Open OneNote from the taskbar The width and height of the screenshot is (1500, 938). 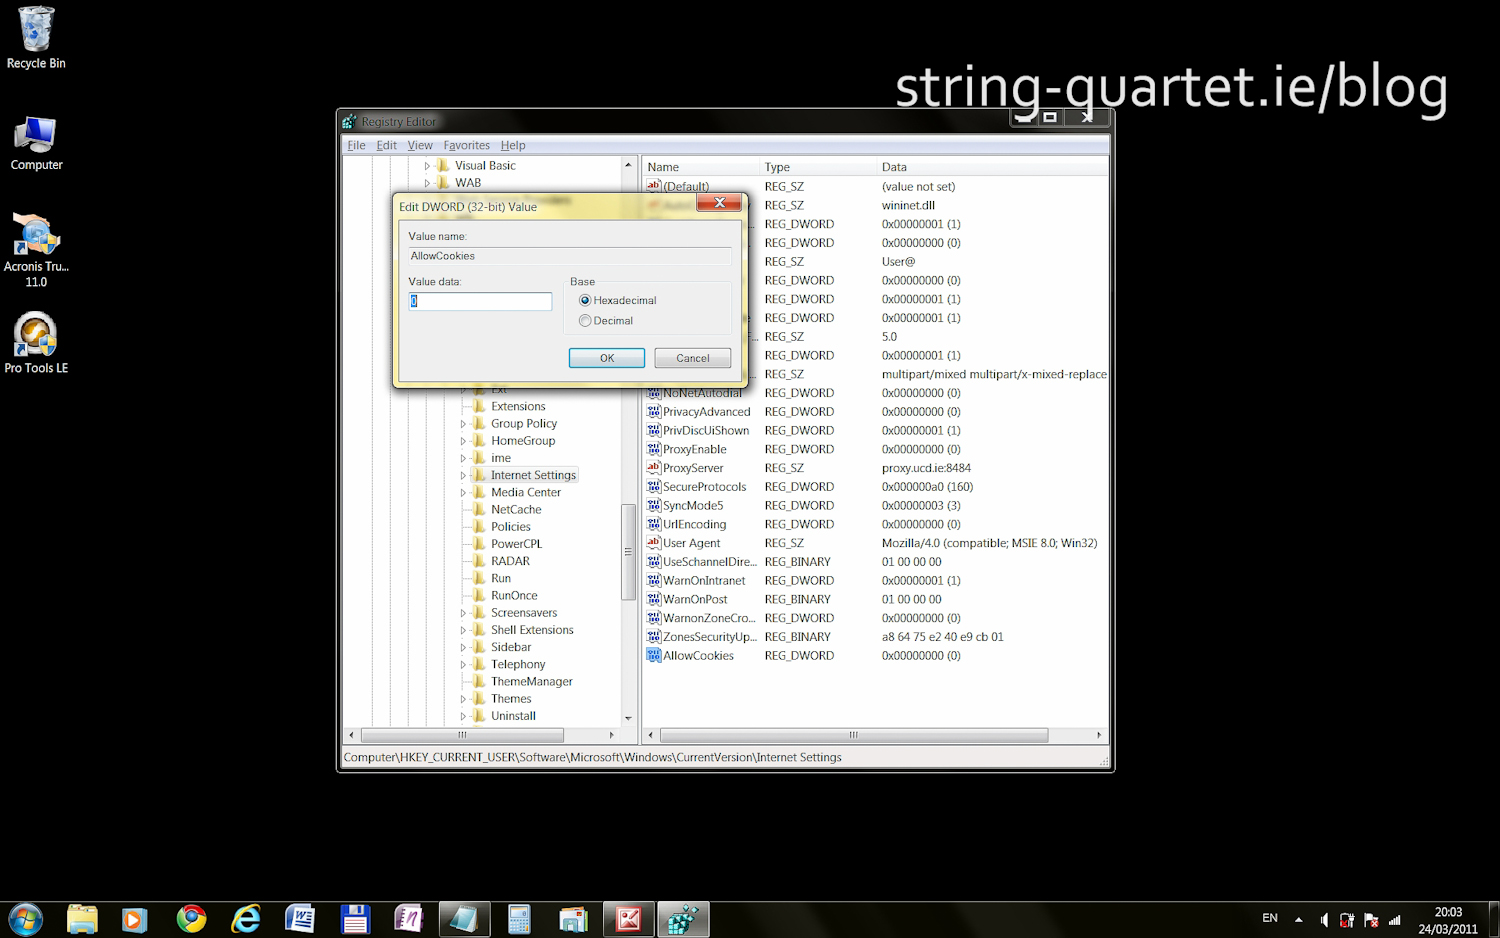tap(408, 919)
